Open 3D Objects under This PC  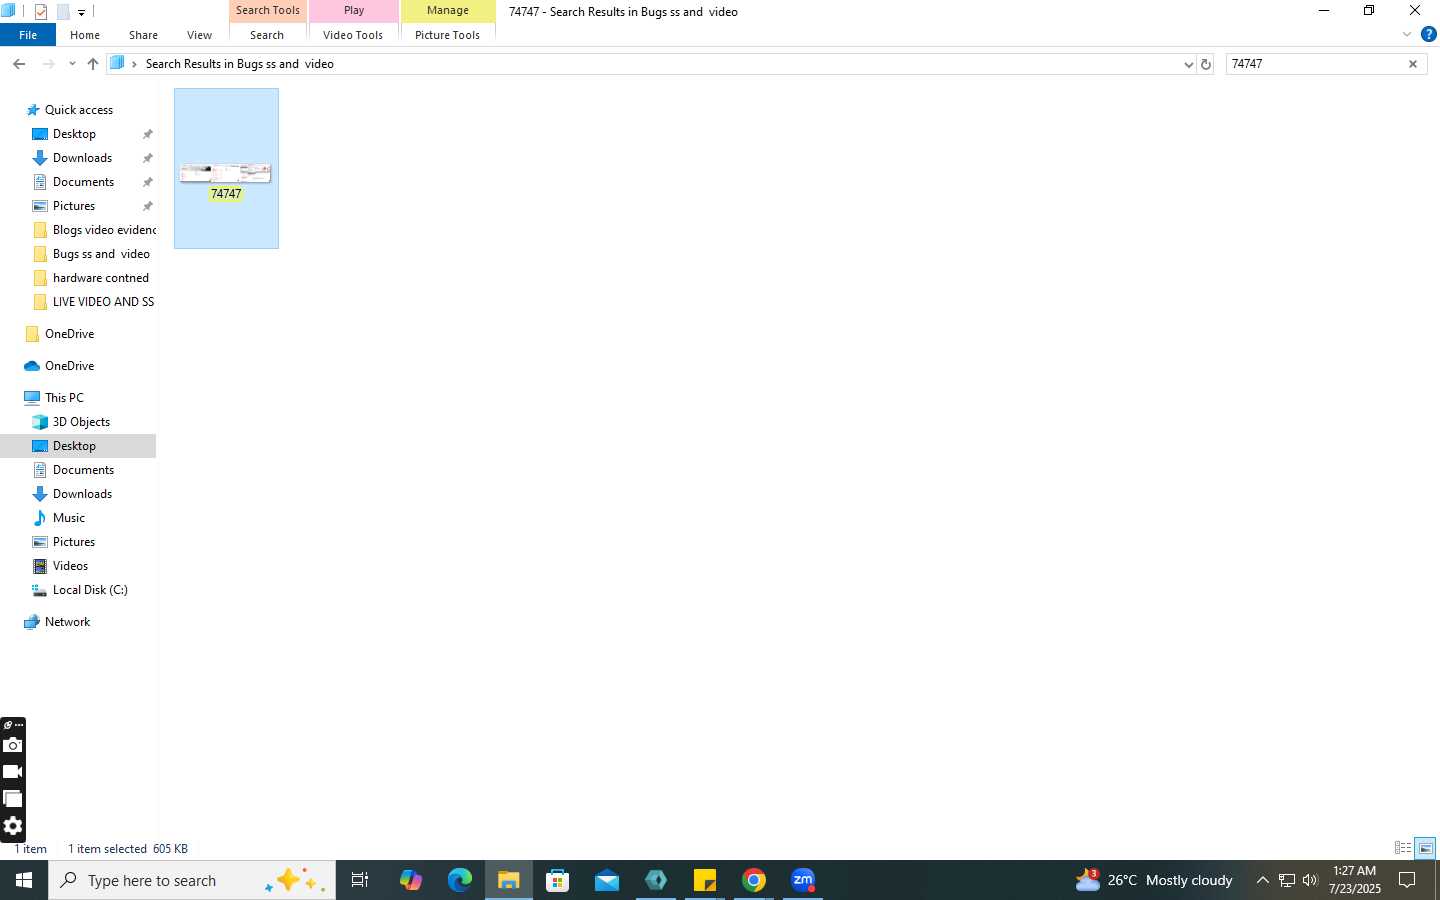point(81,422)
